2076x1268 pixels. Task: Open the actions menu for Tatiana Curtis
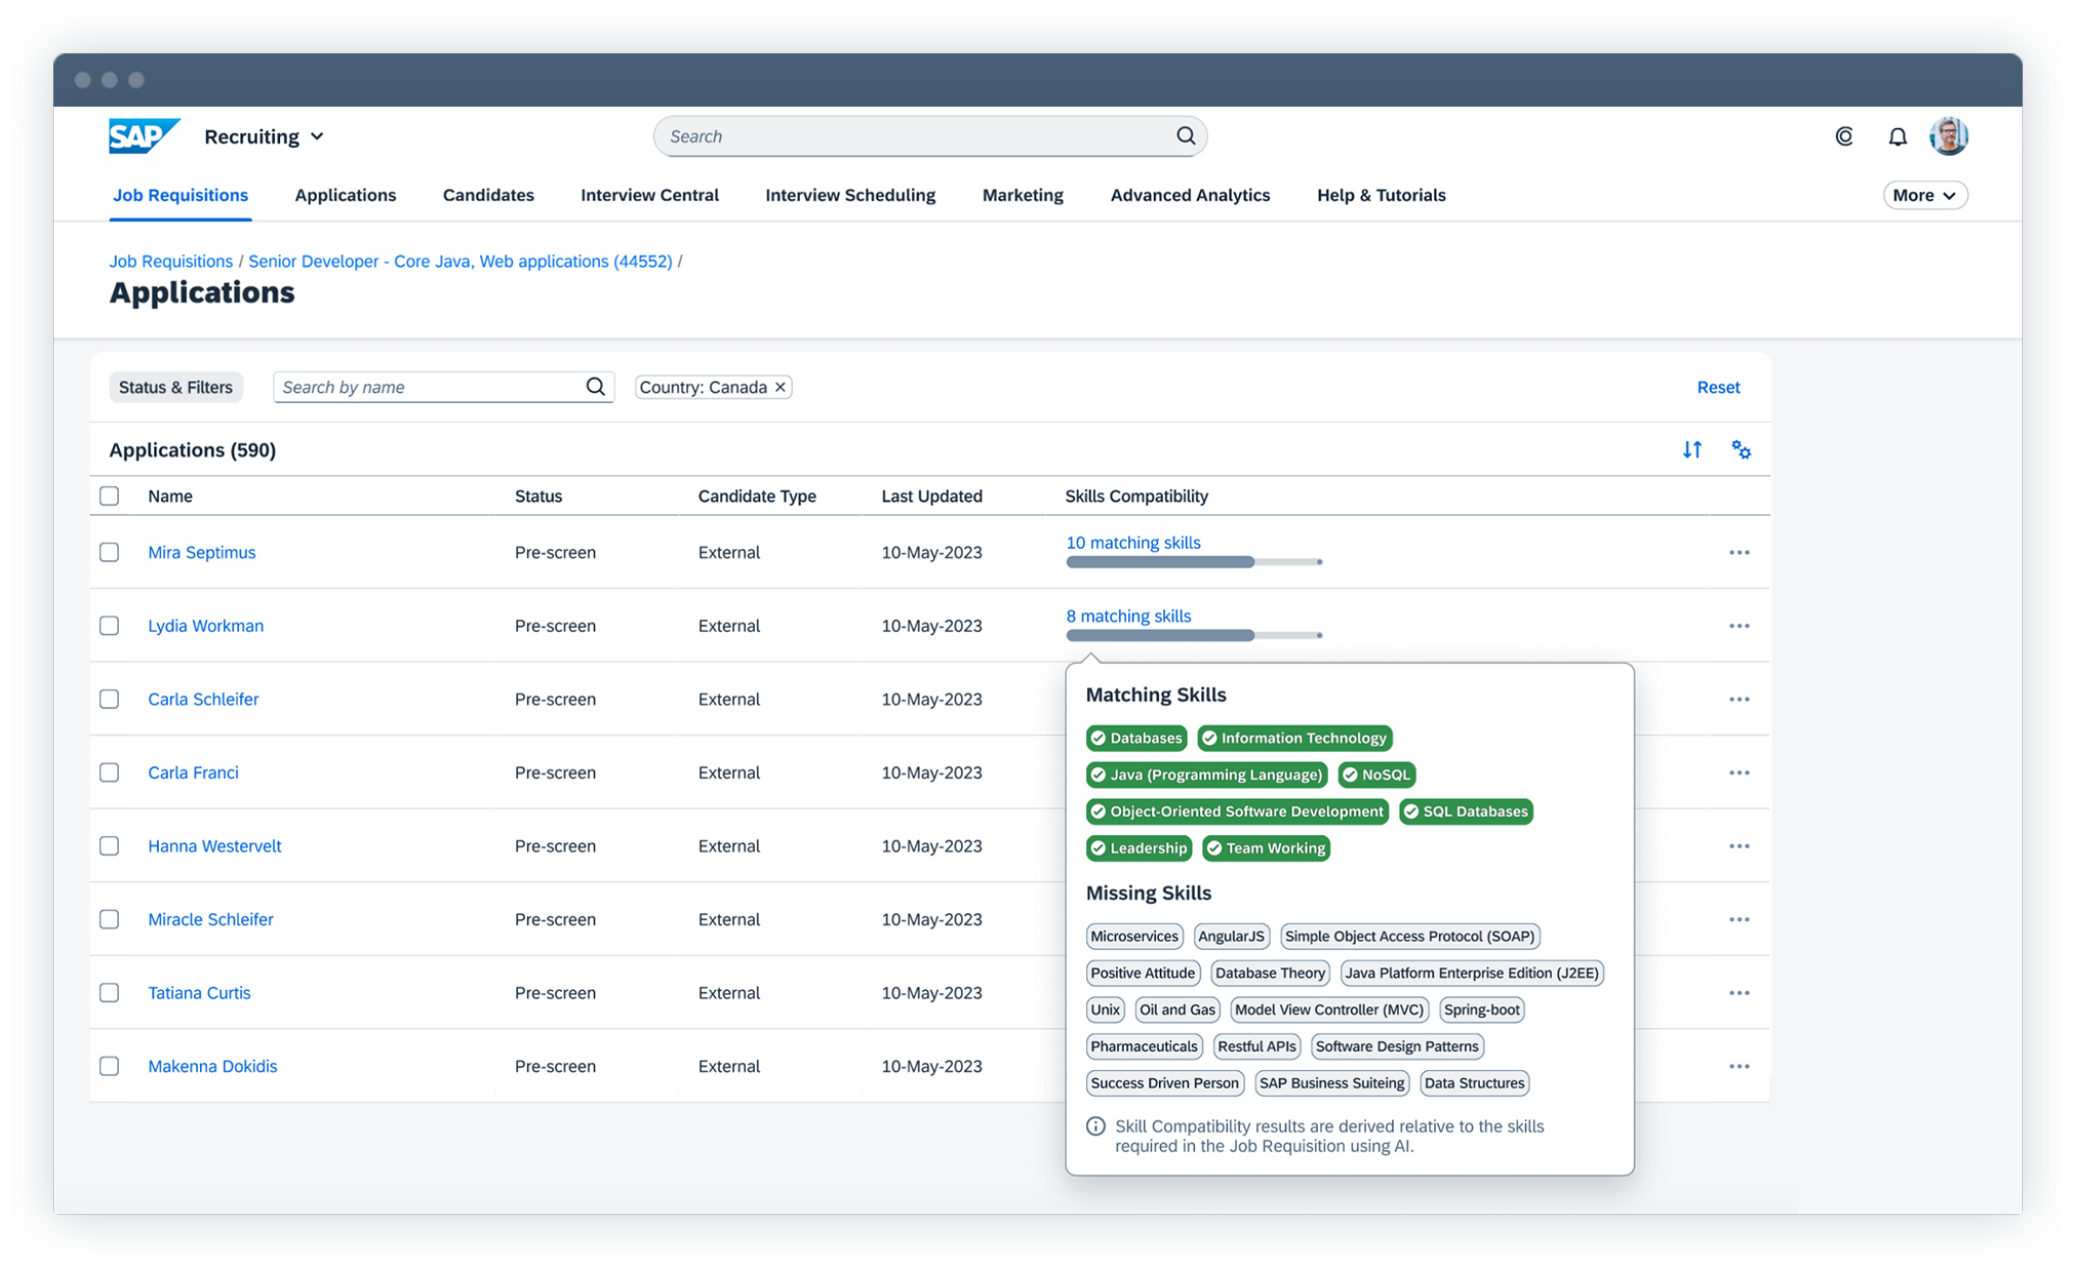coord(1739,993)
